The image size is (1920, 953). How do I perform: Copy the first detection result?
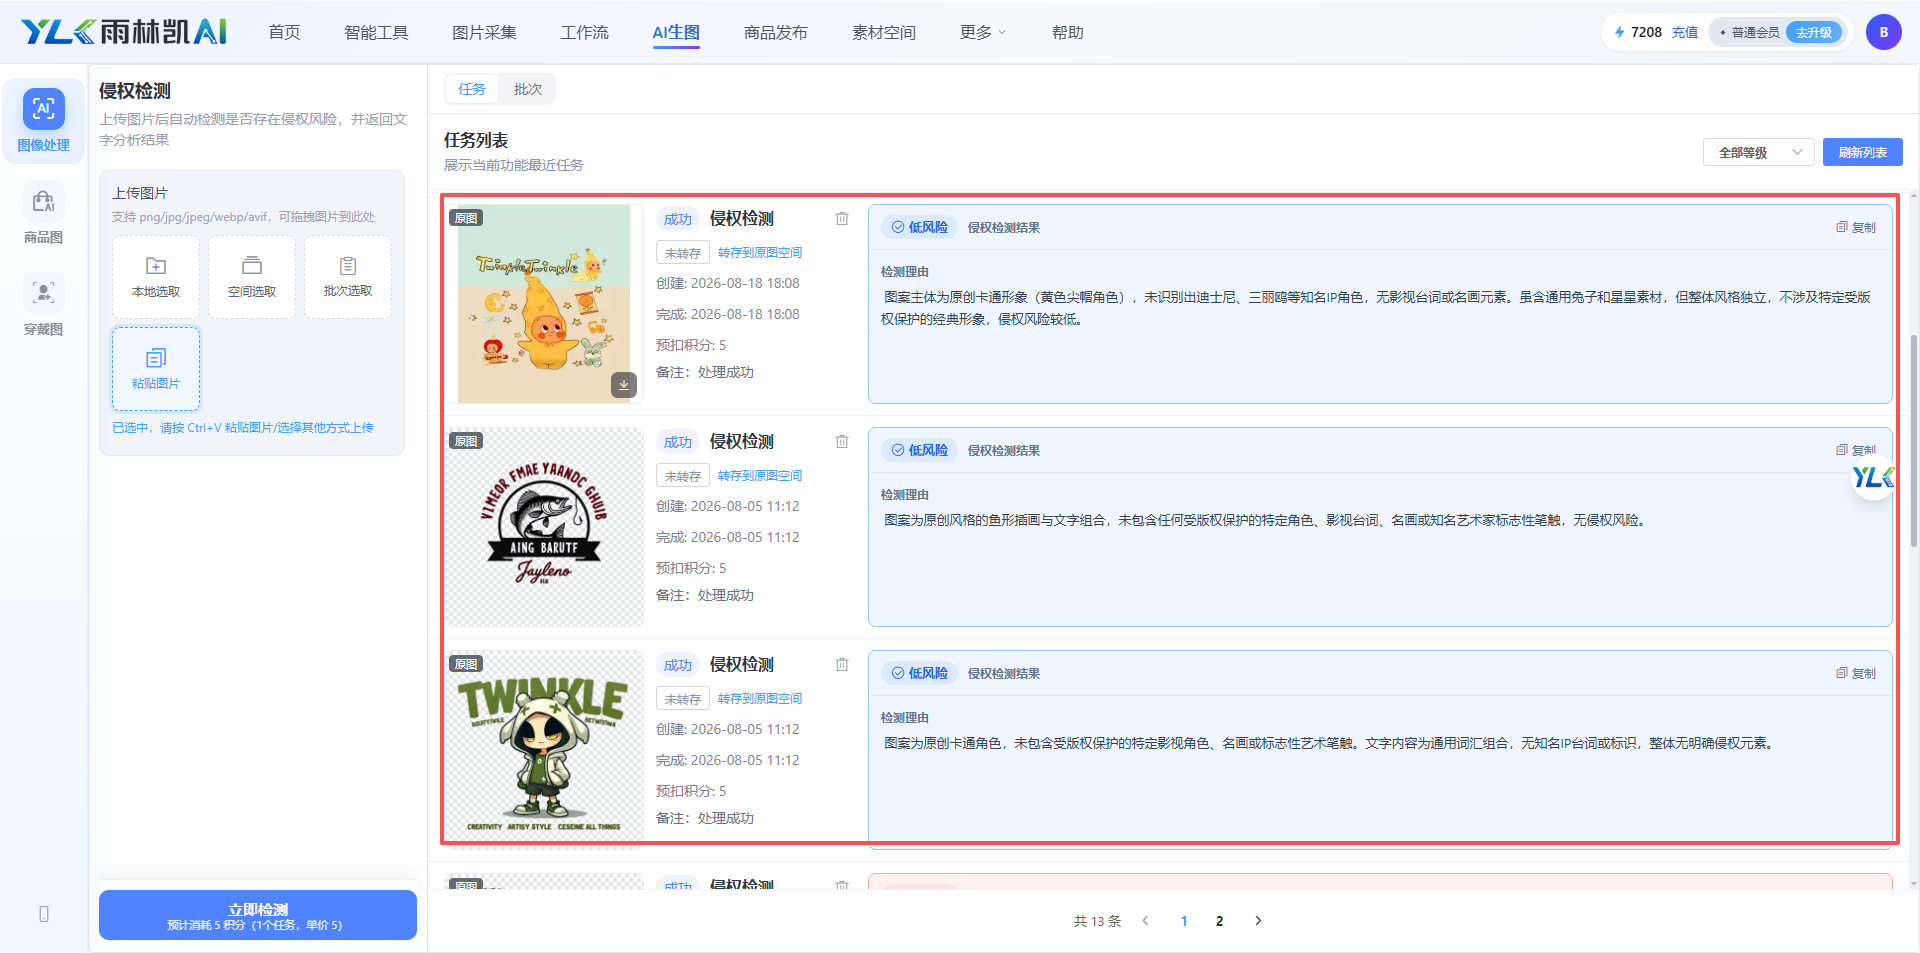click(x=1856, y=227)
